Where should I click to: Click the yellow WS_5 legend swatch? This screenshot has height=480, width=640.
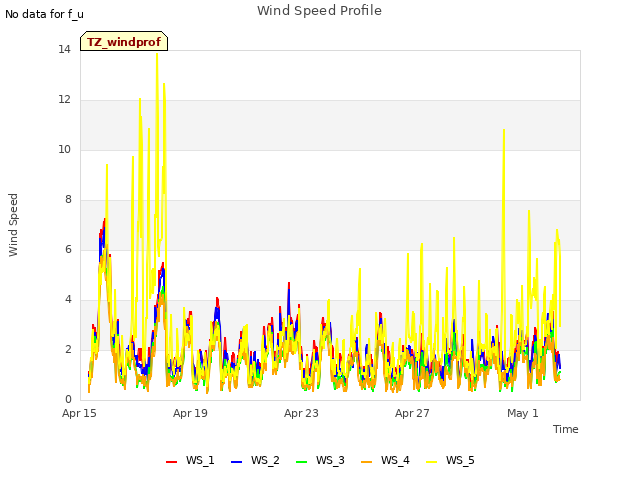click(x=431, y=462)
